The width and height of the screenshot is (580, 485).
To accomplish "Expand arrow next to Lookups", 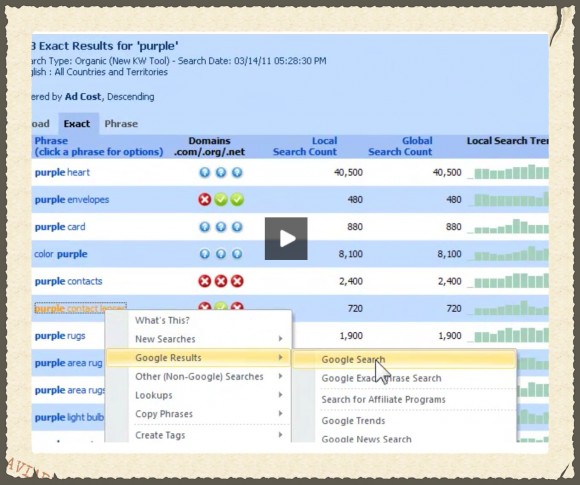I will (280, 395).
